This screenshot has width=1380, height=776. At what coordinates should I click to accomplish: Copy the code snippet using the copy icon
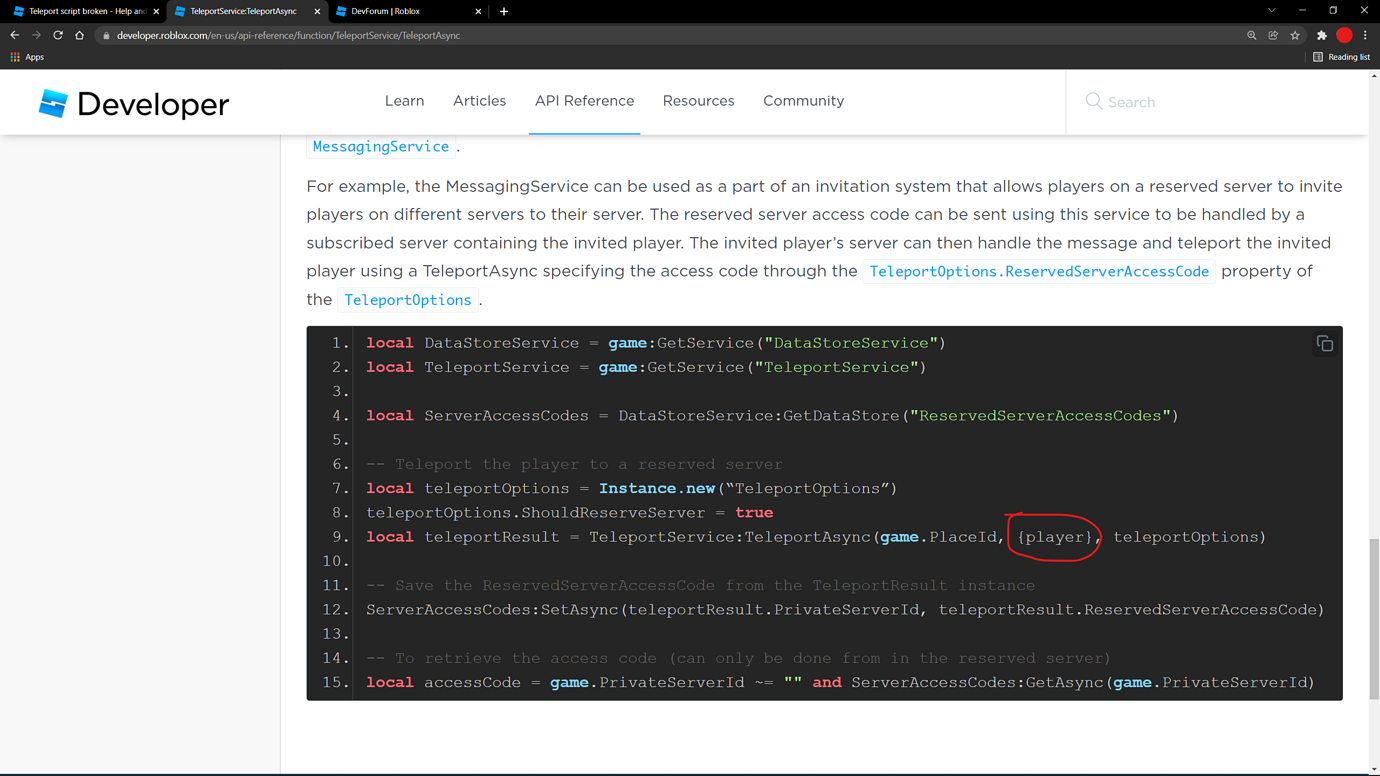(1324, 343)
